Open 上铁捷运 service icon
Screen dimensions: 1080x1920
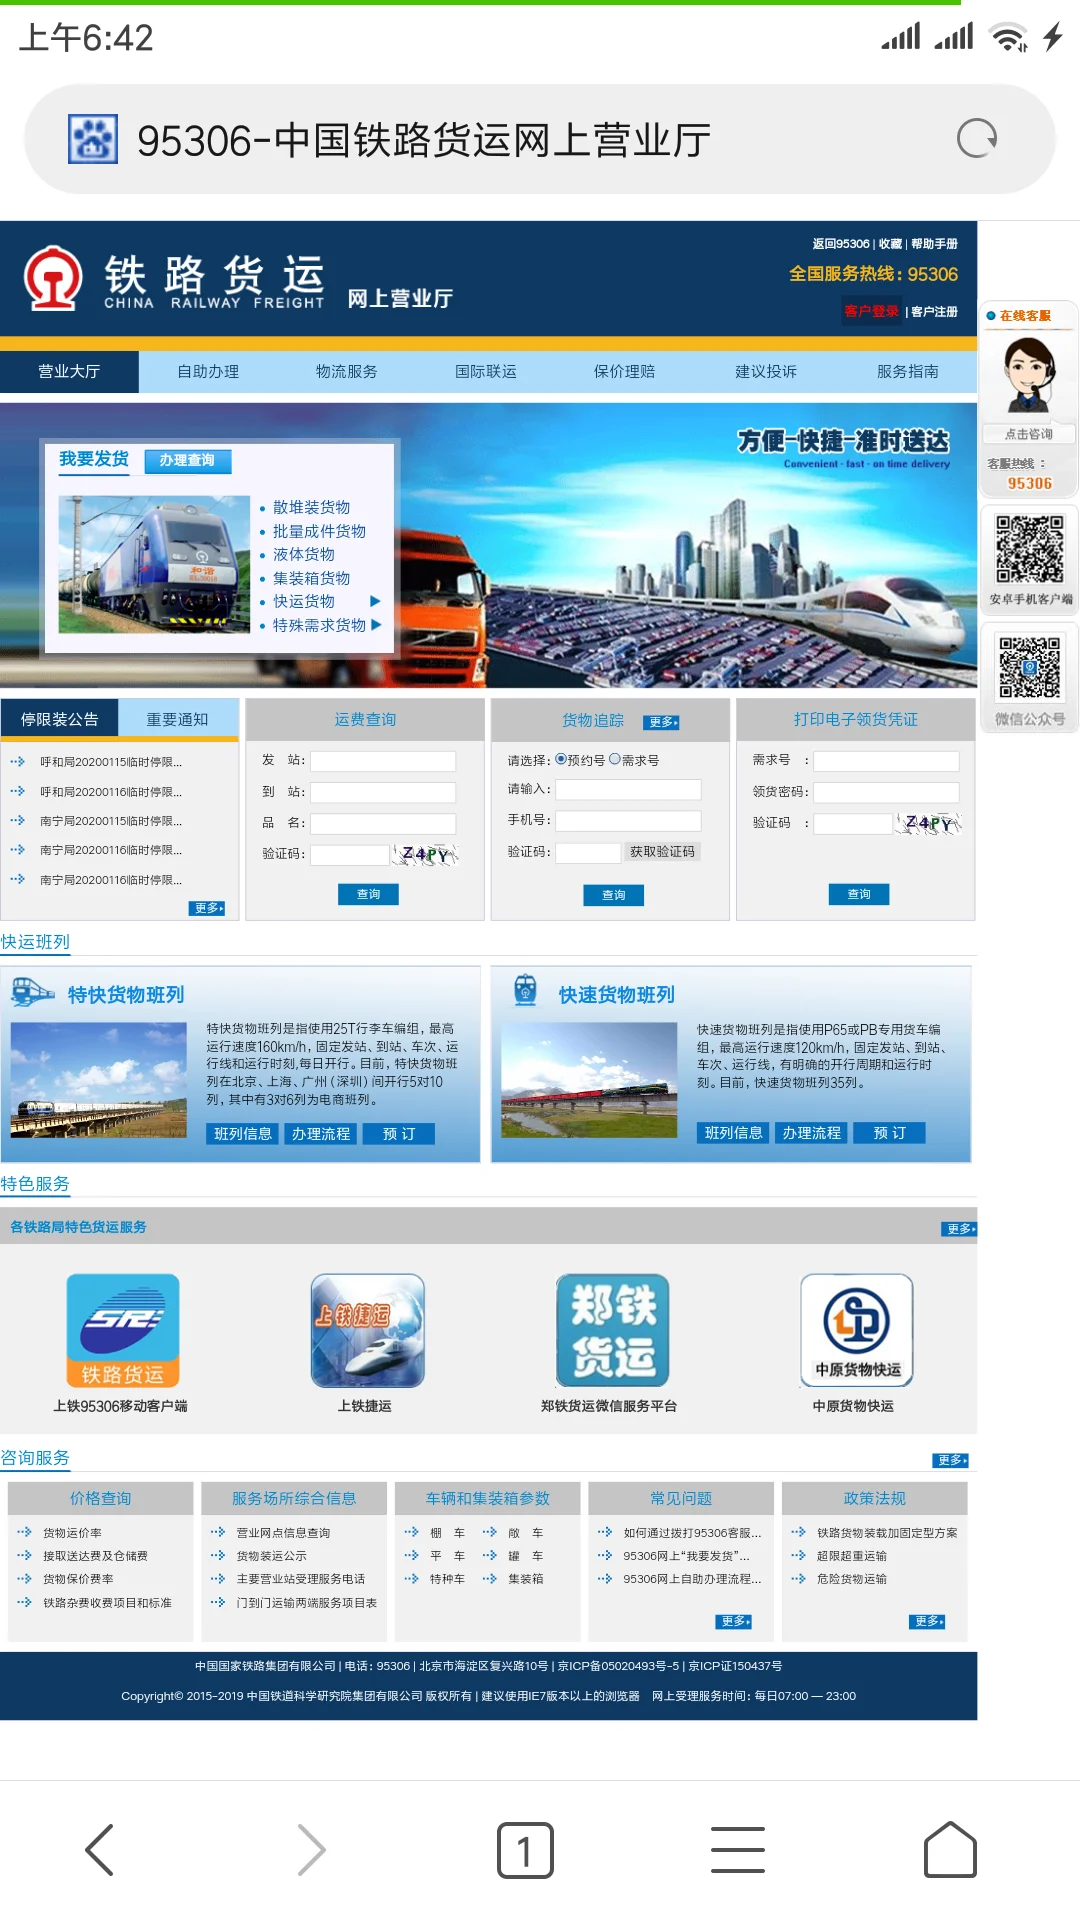click(367, 1330)
